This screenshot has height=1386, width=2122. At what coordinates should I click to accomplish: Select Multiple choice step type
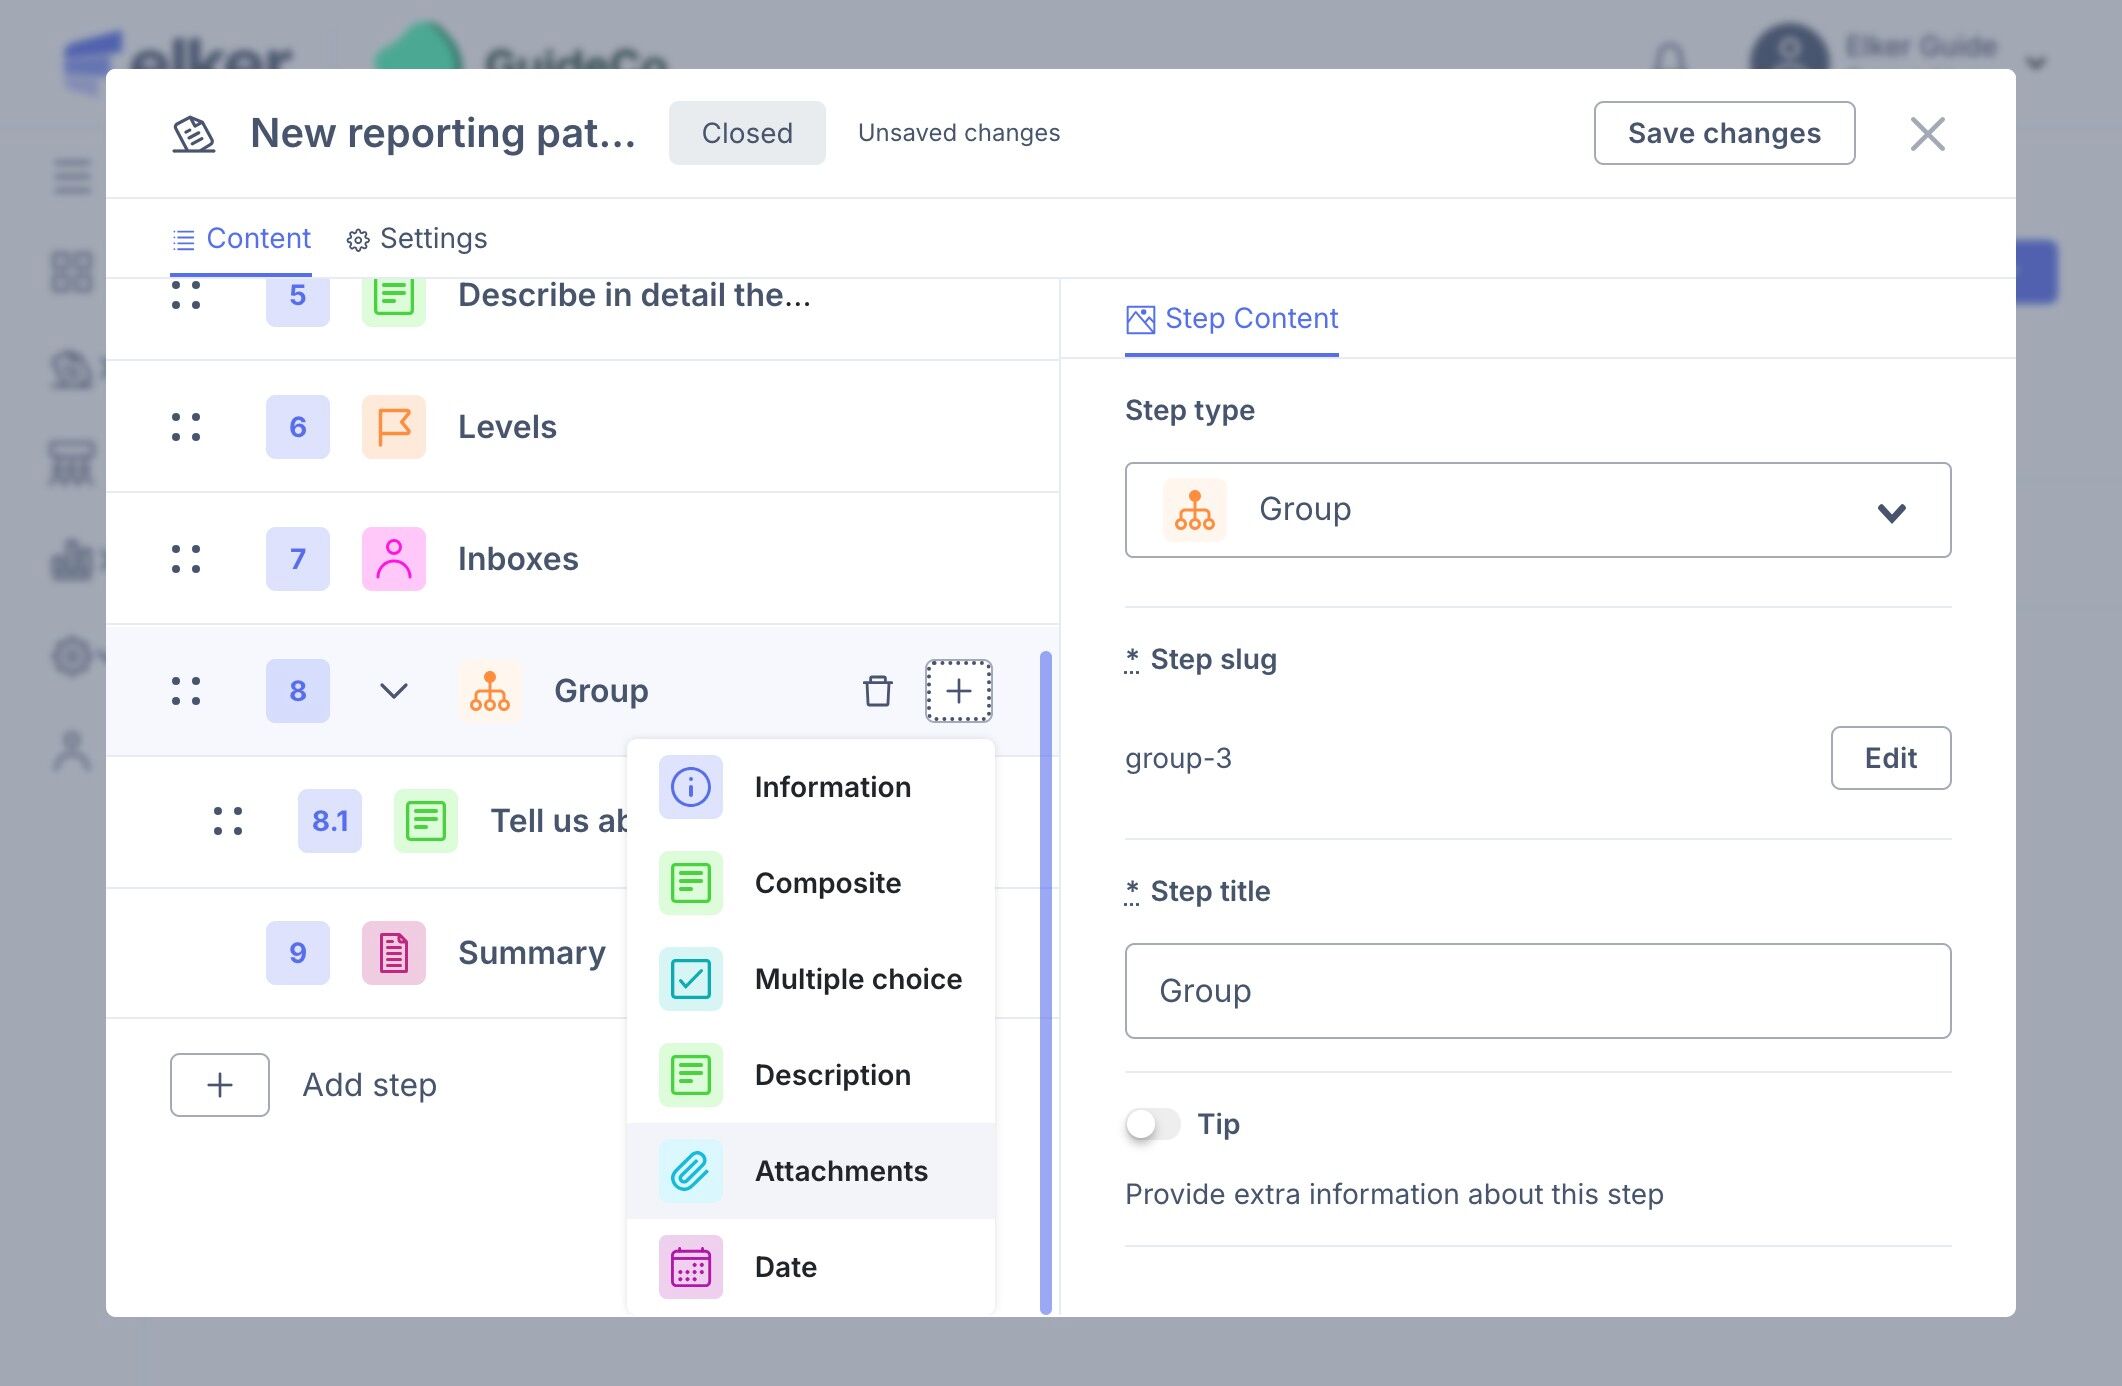[857, 979]
